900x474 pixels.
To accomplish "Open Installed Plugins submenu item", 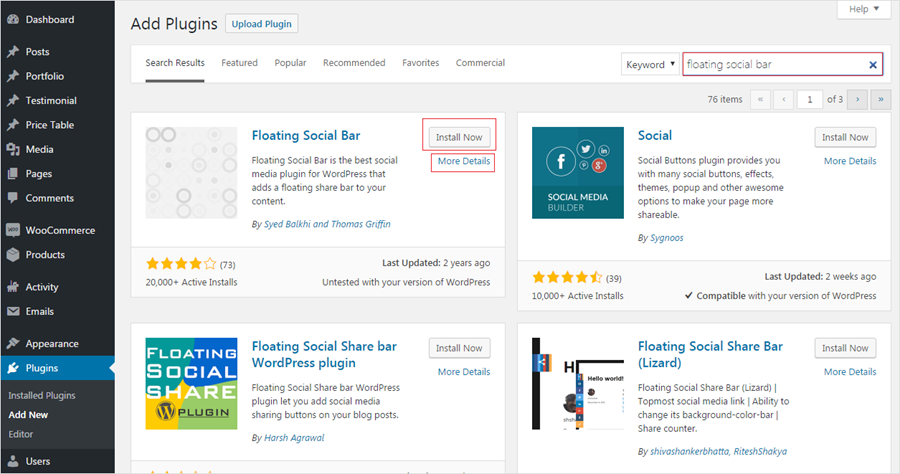I will [42, 395].
